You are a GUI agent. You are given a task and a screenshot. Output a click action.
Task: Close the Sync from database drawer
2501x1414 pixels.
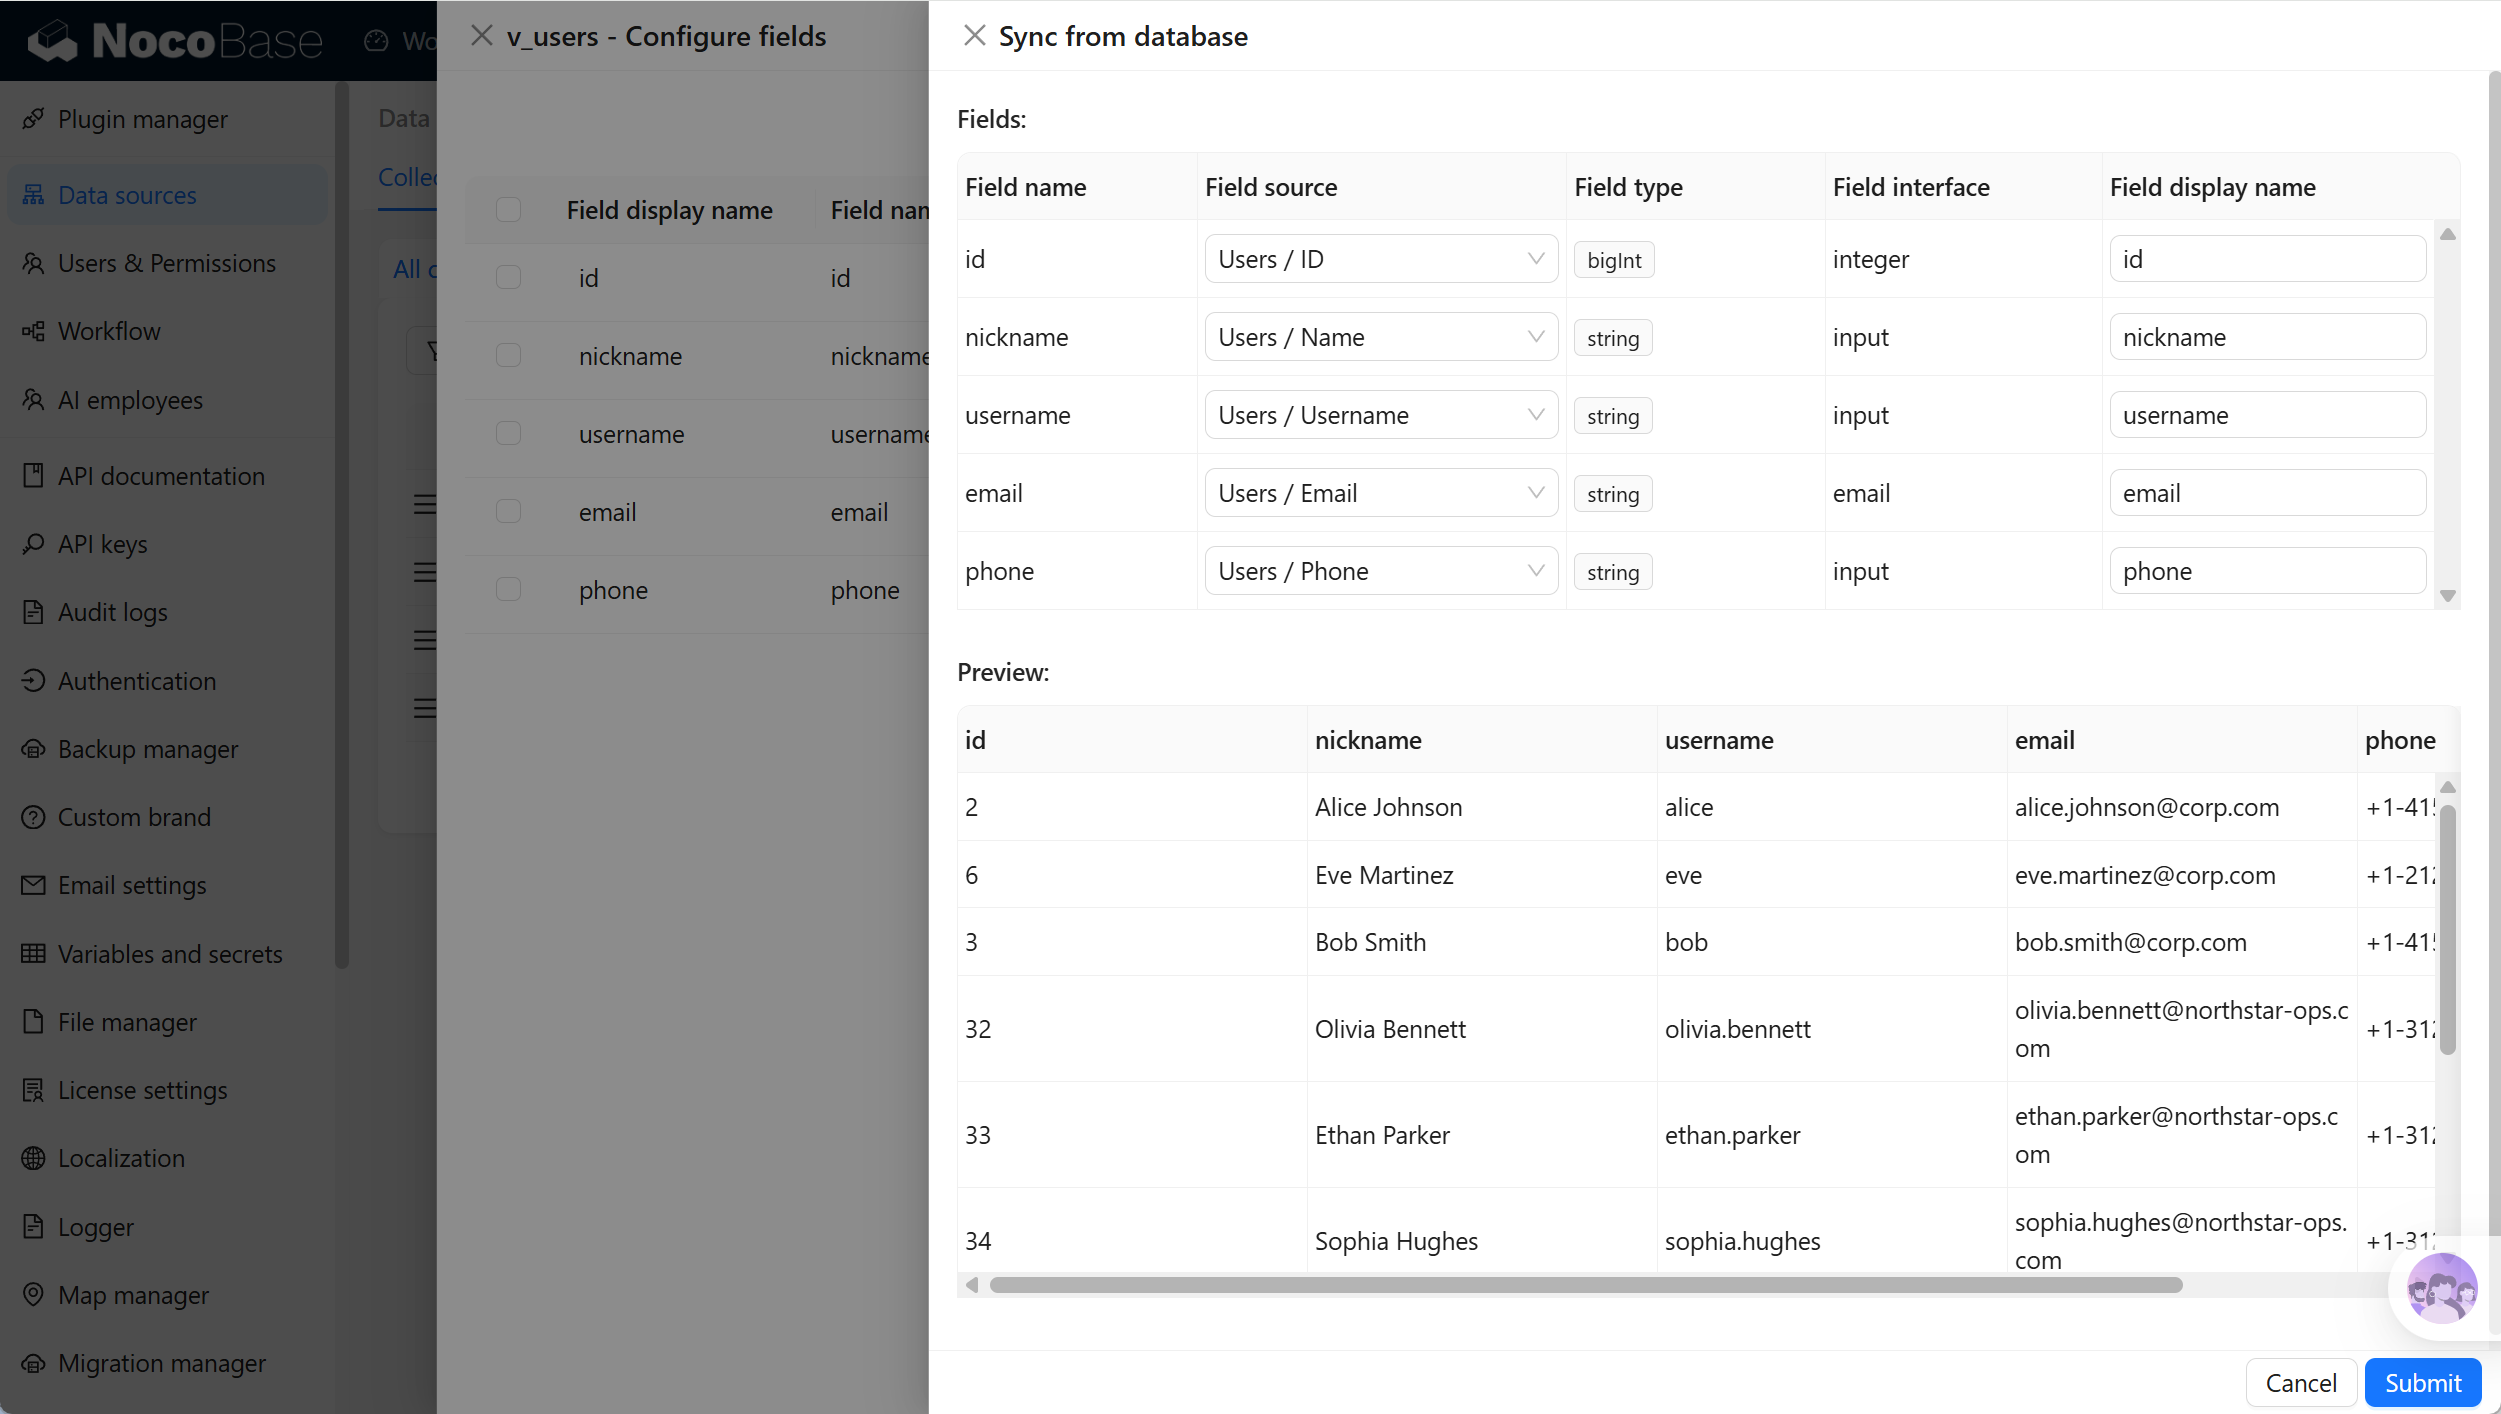click(974, 36)
